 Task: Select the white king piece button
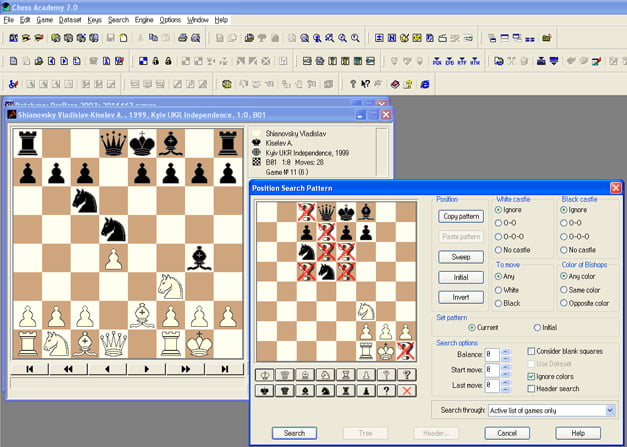tap(264, 375)
